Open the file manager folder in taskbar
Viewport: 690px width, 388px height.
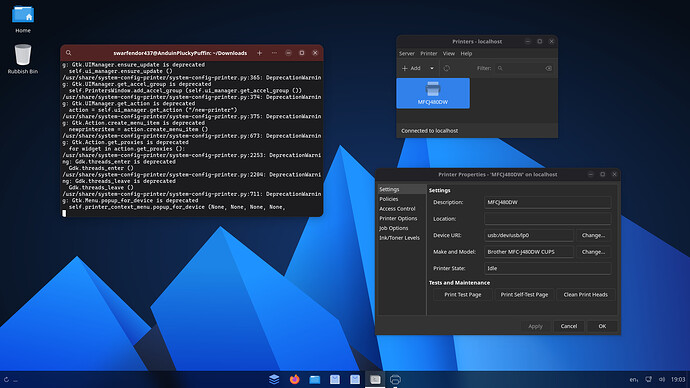click(315, 379)
